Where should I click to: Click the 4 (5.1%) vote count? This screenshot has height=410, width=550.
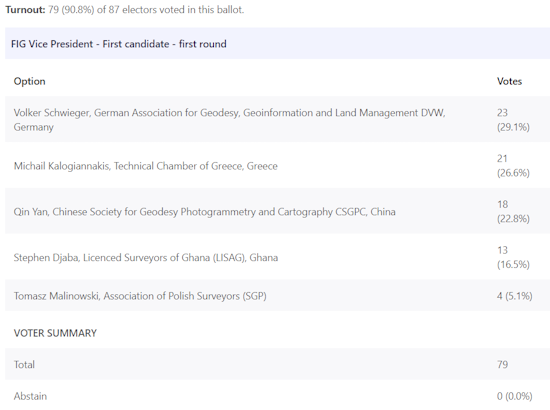tap(515, 296)
